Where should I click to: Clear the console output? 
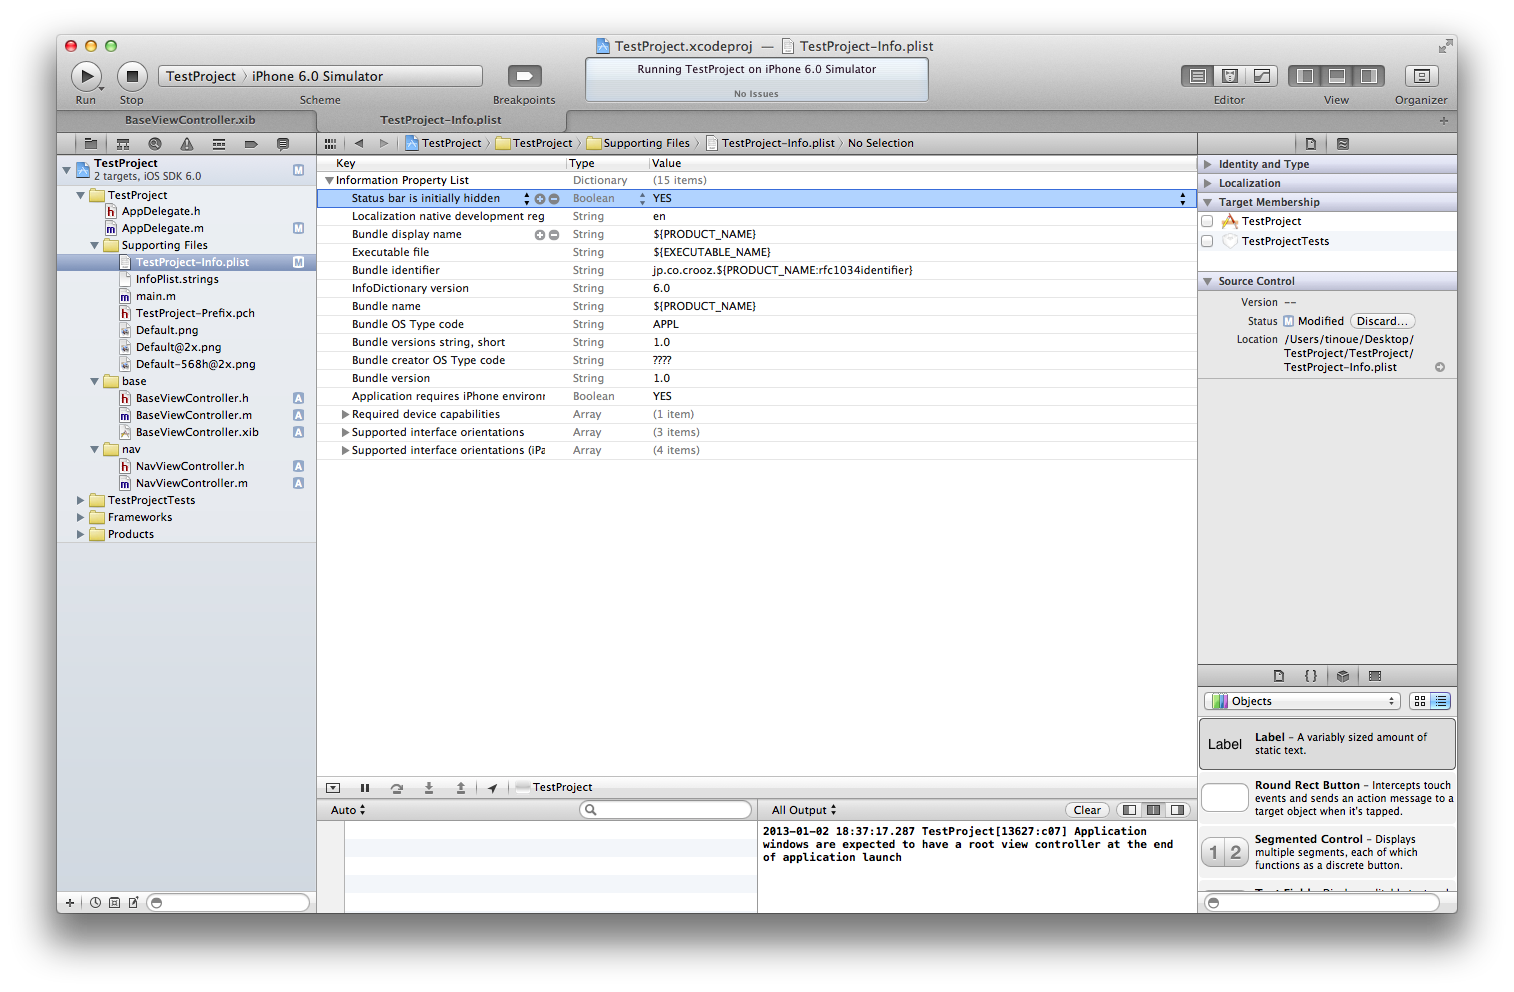[x=1087, y=810]
